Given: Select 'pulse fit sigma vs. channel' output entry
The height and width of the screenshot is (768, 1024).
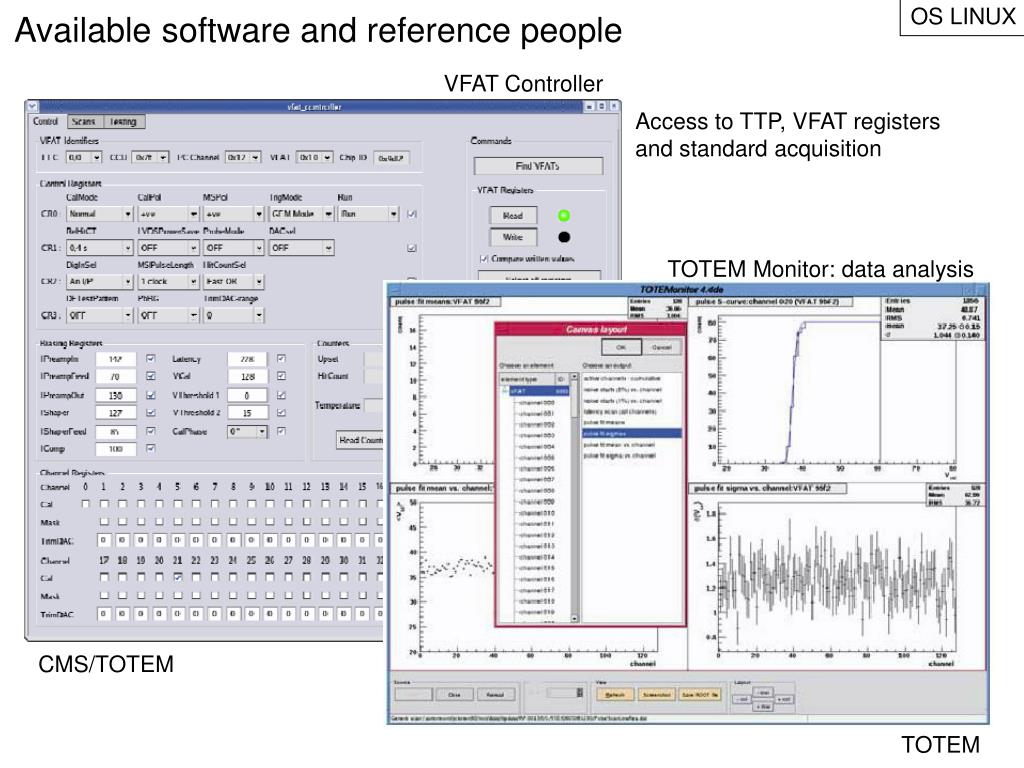Looking at the screenshot, I should point(619,455).
